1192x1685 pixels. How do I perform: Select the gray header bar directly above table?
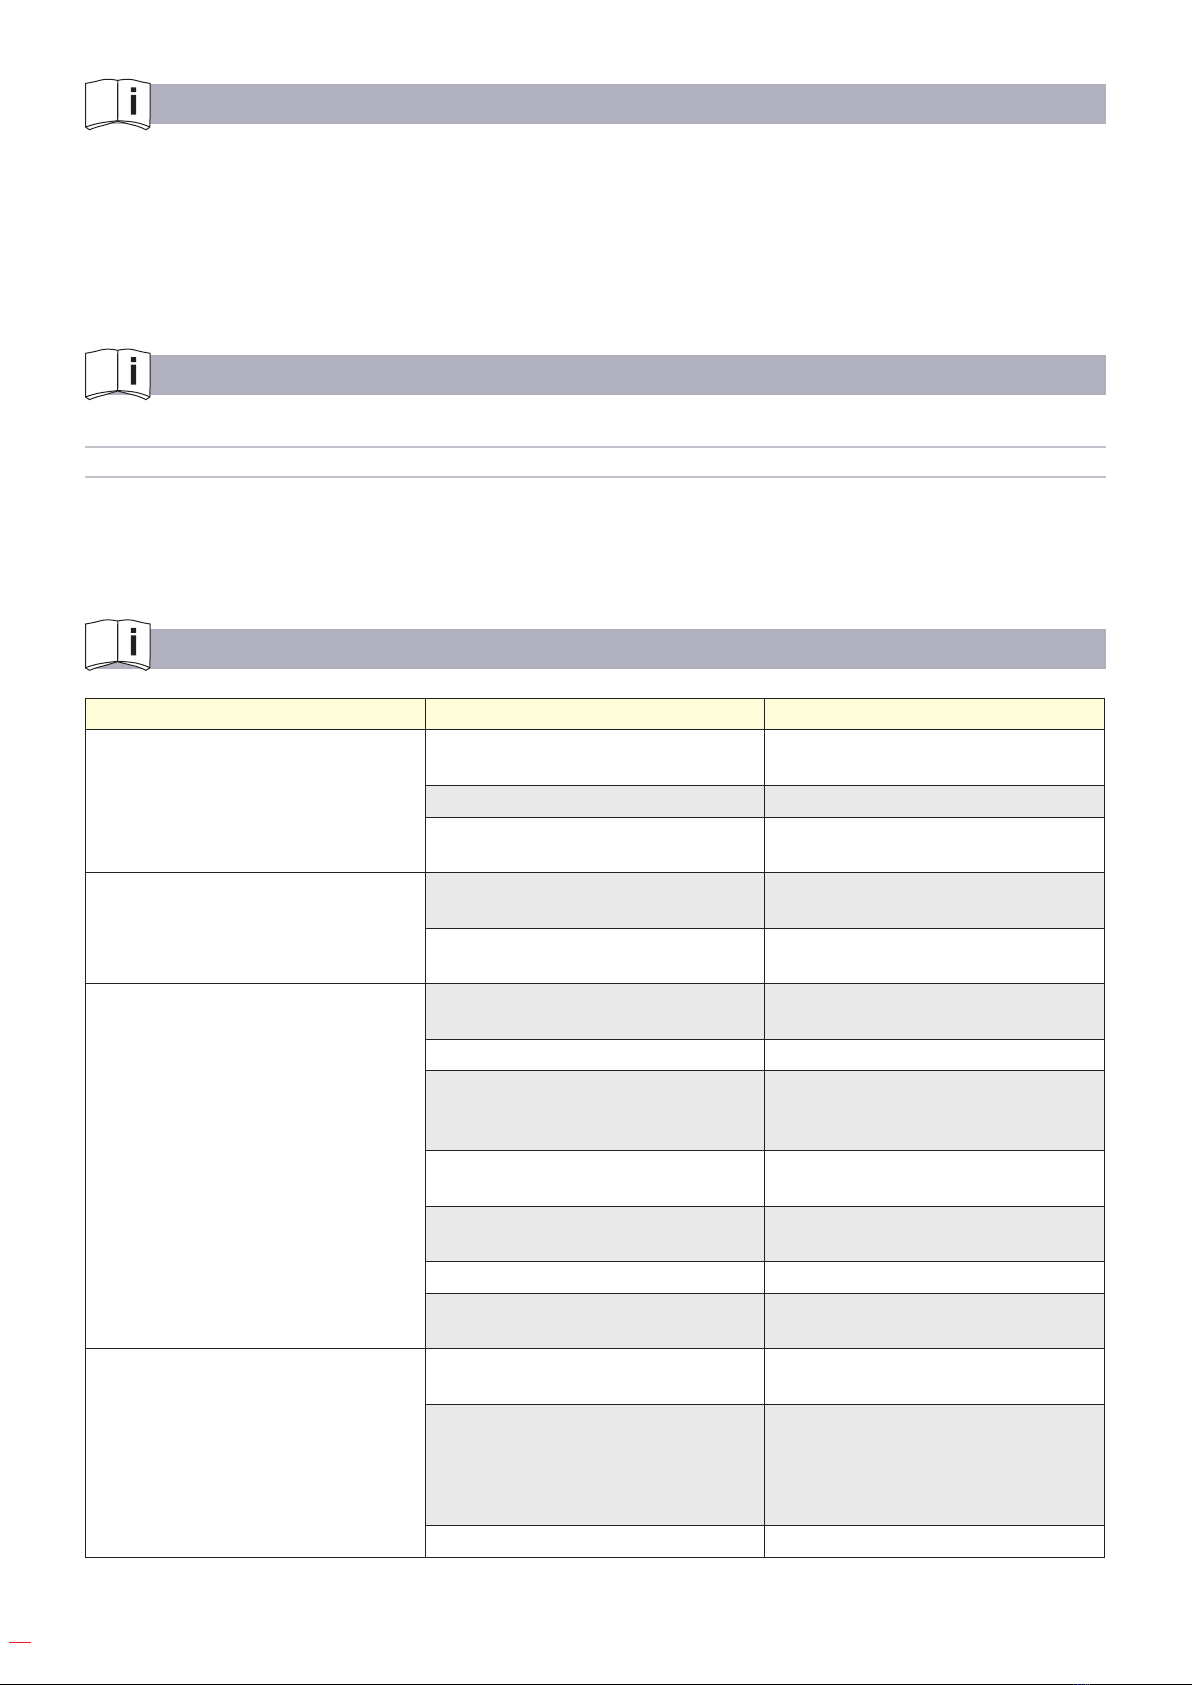[x=628, y=649]
